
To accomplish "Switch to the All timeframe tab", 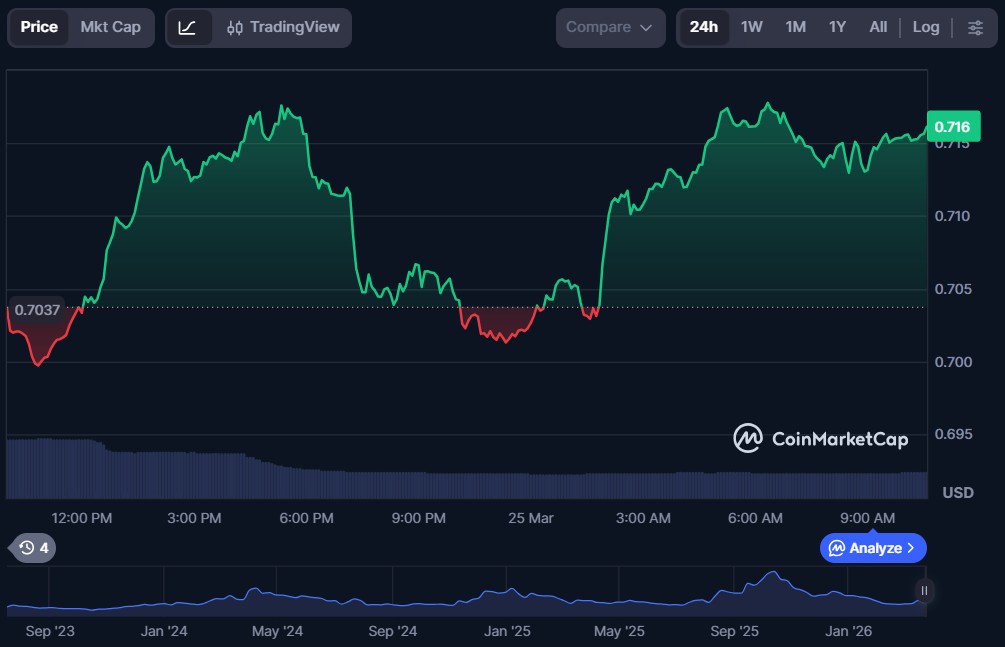I will [x=877, y=27].
